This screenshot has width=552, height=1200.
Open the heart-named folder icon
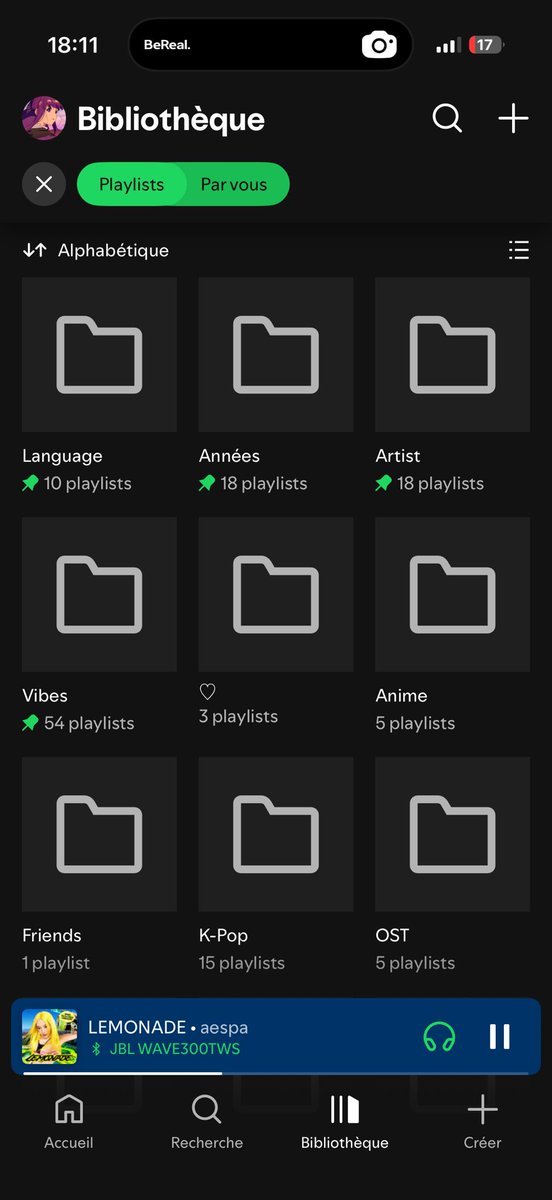276,595
